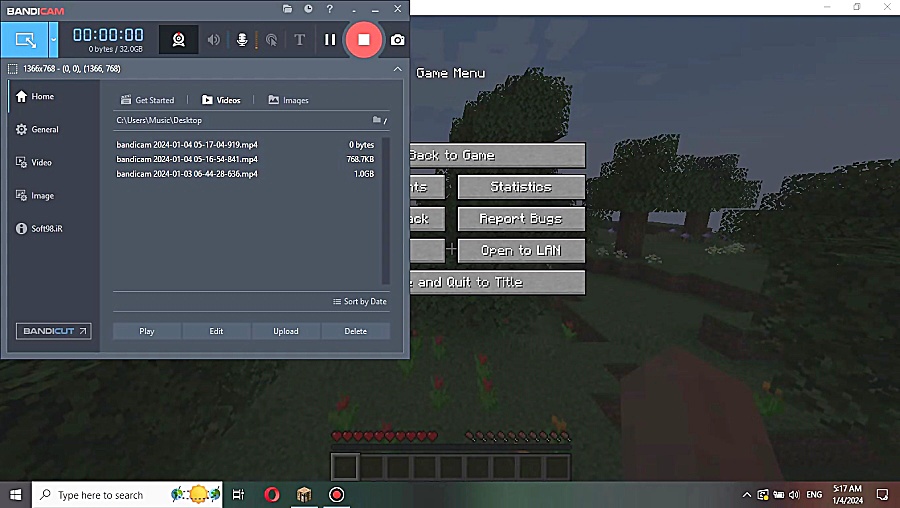Screen dimensions: 900x508
Task: Open the taskbar clock and date
Action: (847, 495)
